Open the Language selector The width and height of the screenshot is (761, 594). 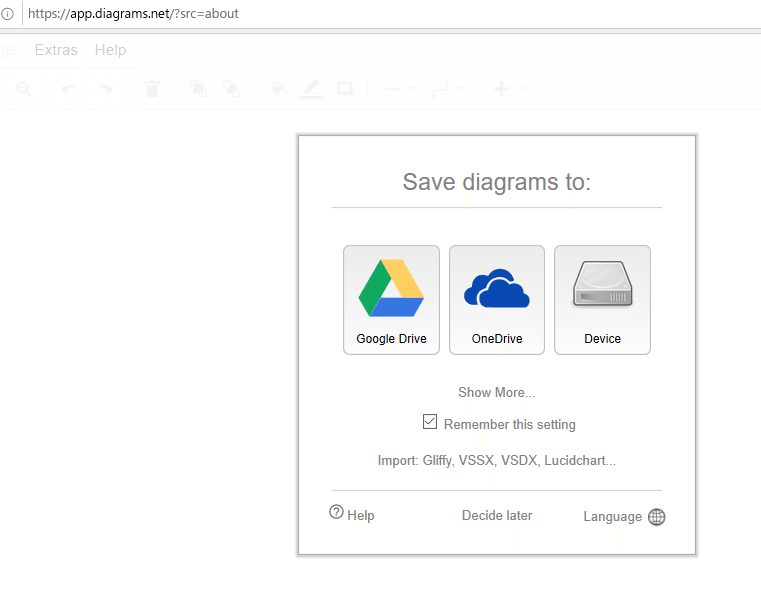(612, 516)
